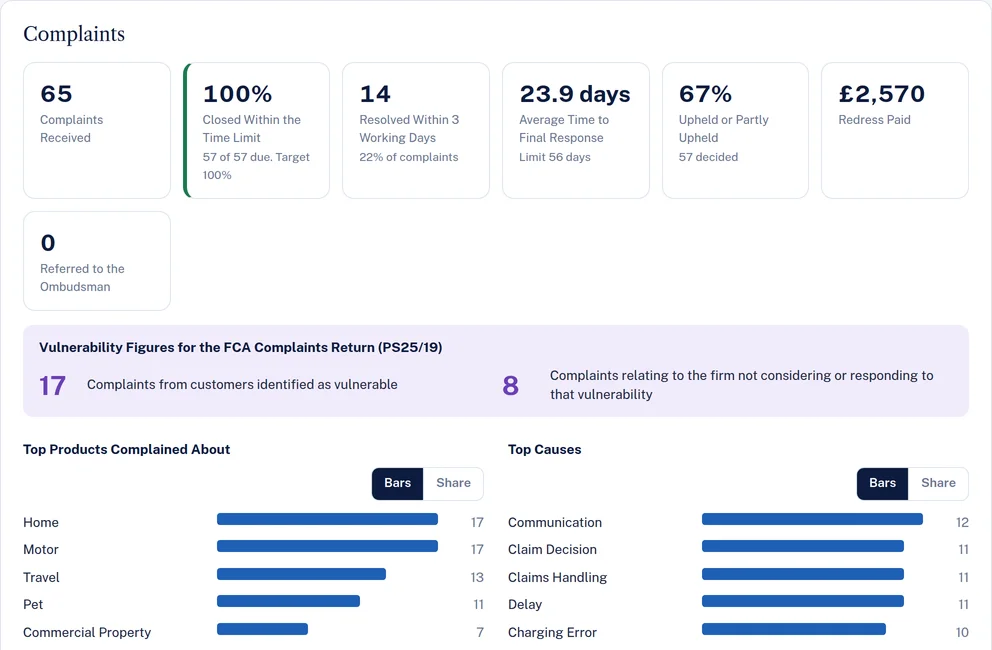Click the 57 of 57 due target text

point(256,166)
